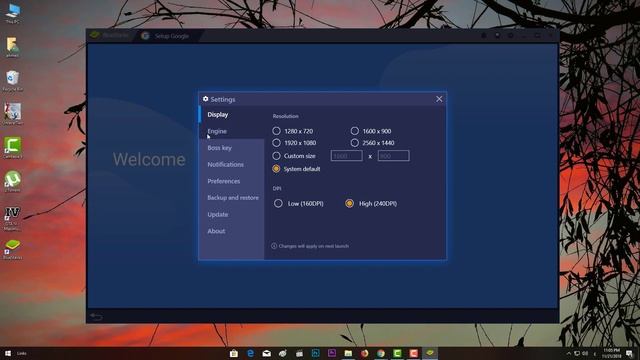Select the BlueStacks desktop shortcut
The height and width of the screenshot is (360, 640).
[x=13, y=249]
